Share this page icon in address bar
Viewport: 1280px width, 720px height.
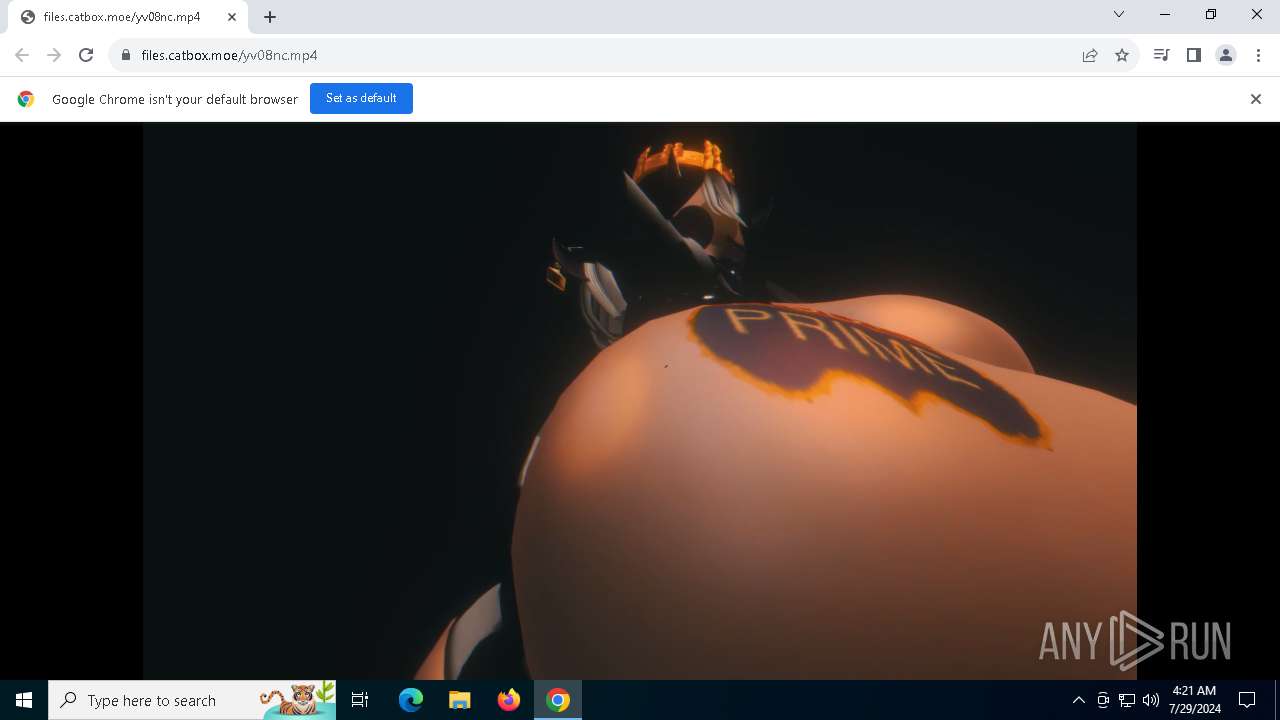(x=1090, y=55)
